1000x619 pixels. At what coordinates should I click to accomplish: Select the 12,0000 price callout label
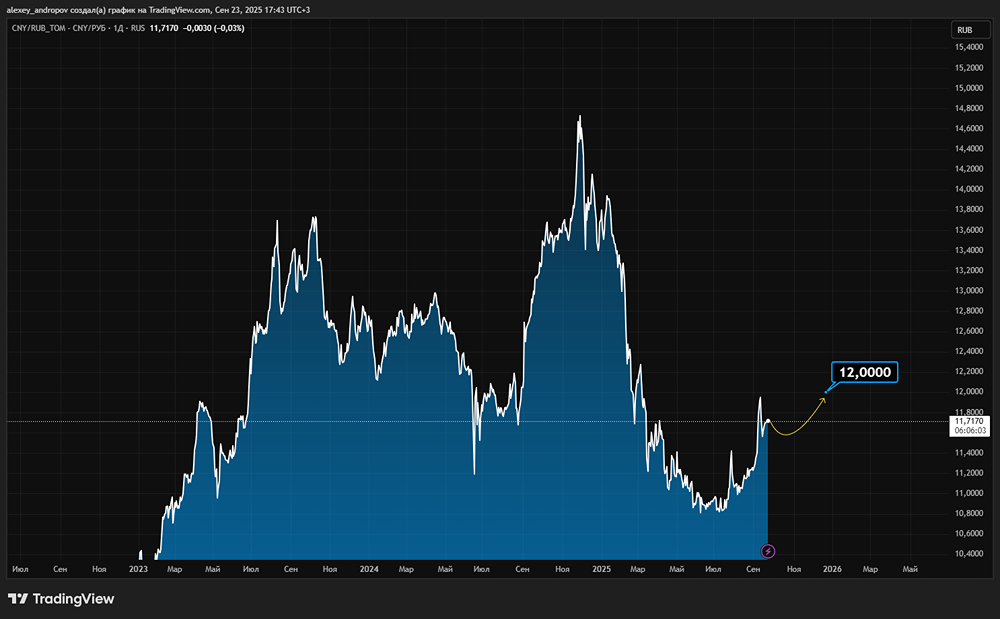pyautogui.click(x=867, y=372)
